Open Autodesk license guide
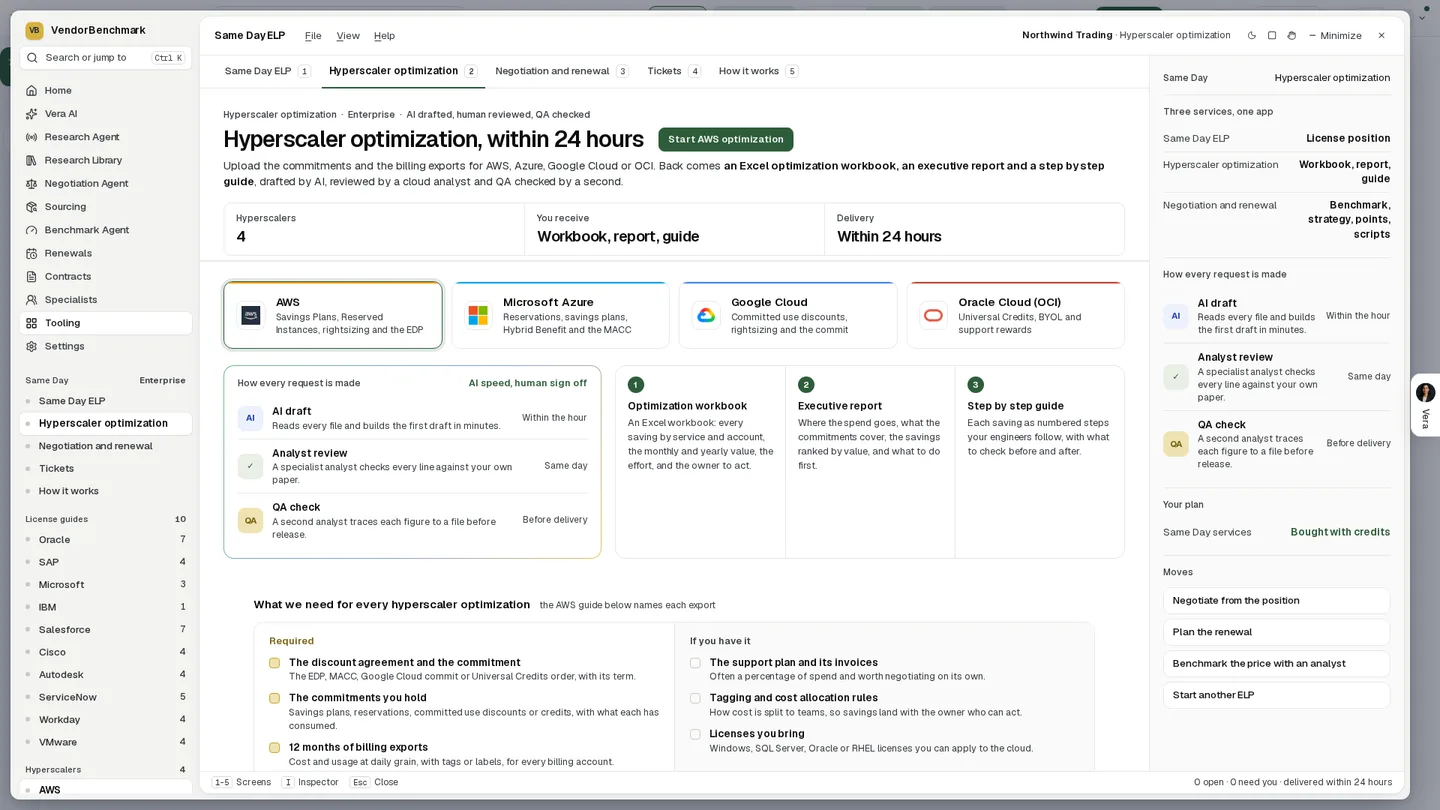Image resolution: width=1440 pixels, height=810 pixels. (x=105, y=675)
